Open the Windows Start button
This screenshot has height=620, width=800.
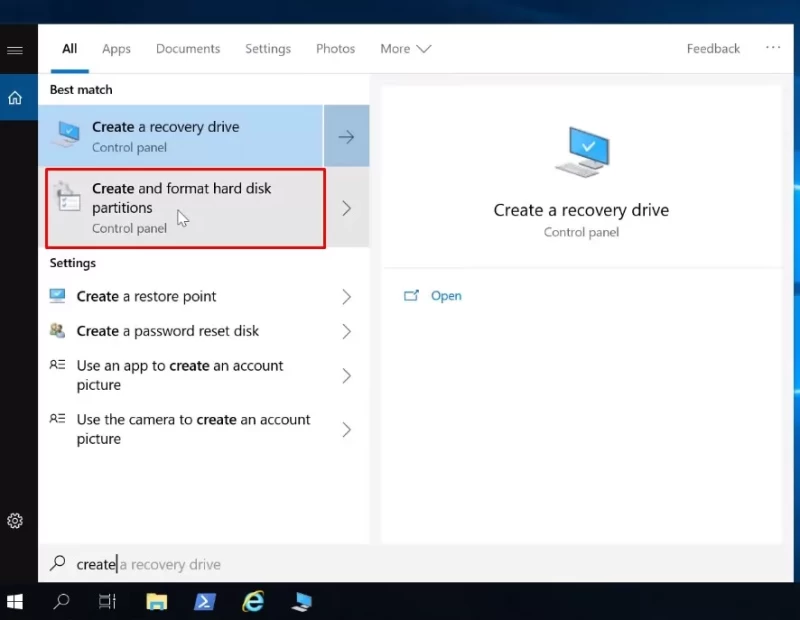coord(15,602)
